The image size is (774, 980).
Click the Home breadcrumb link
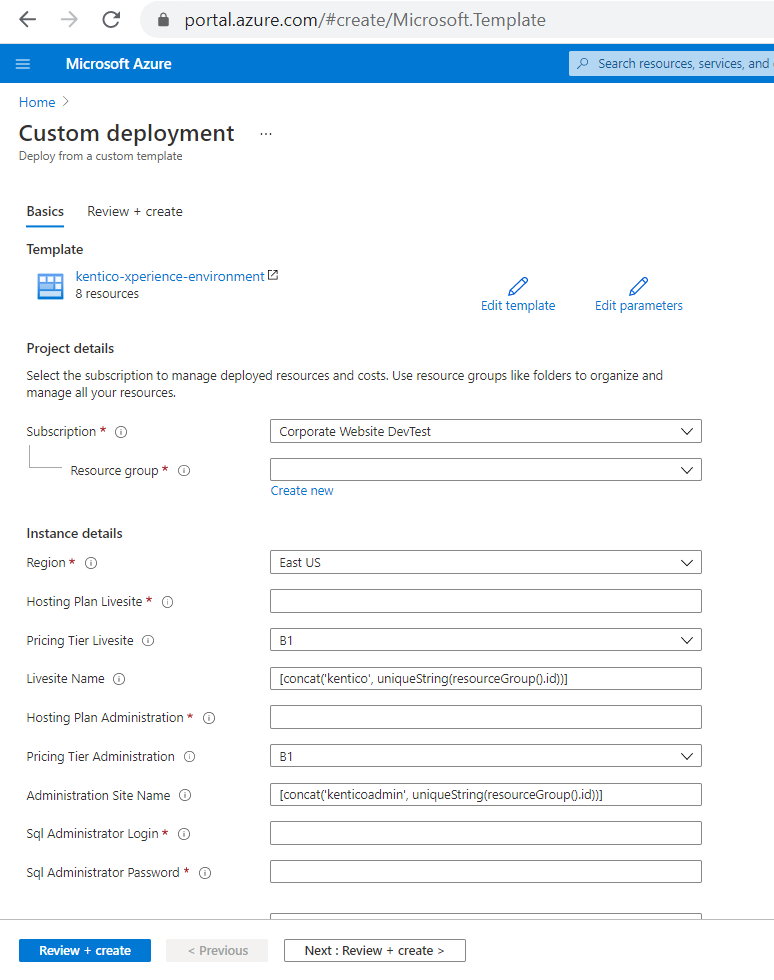[x=37, y=102]
